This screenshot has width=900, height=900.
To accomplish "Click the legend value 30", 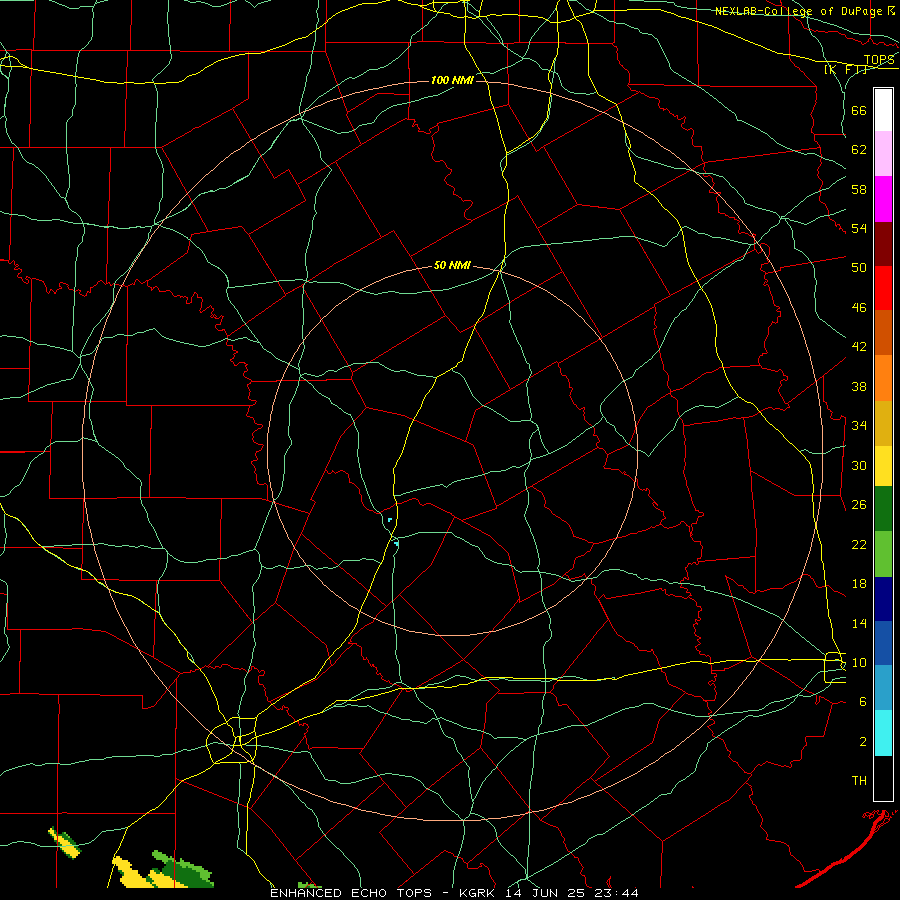I will pyautogui.click(x=859, y=465).
